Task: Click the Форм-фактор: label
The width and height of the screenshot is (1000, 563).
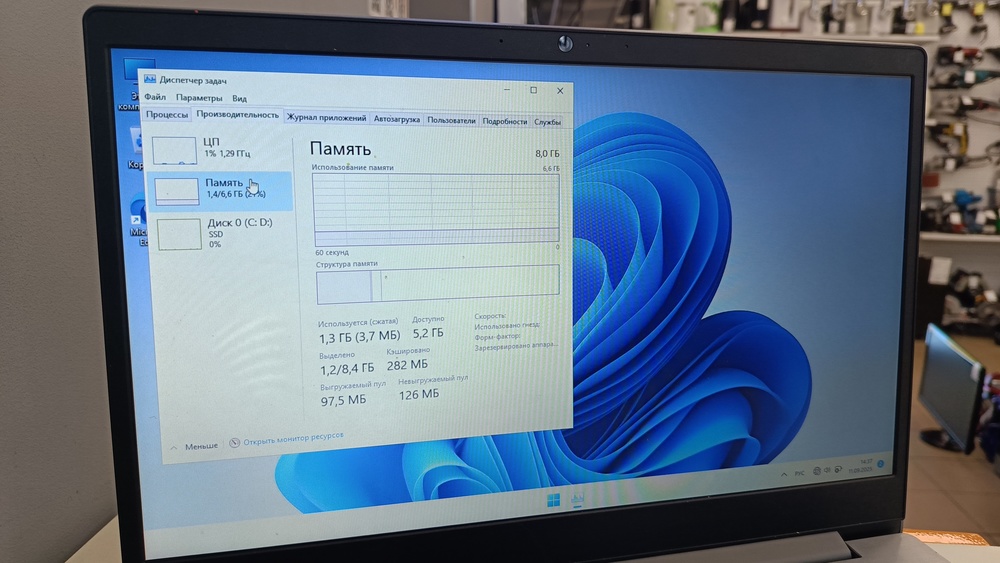Action: pos(497,336)
